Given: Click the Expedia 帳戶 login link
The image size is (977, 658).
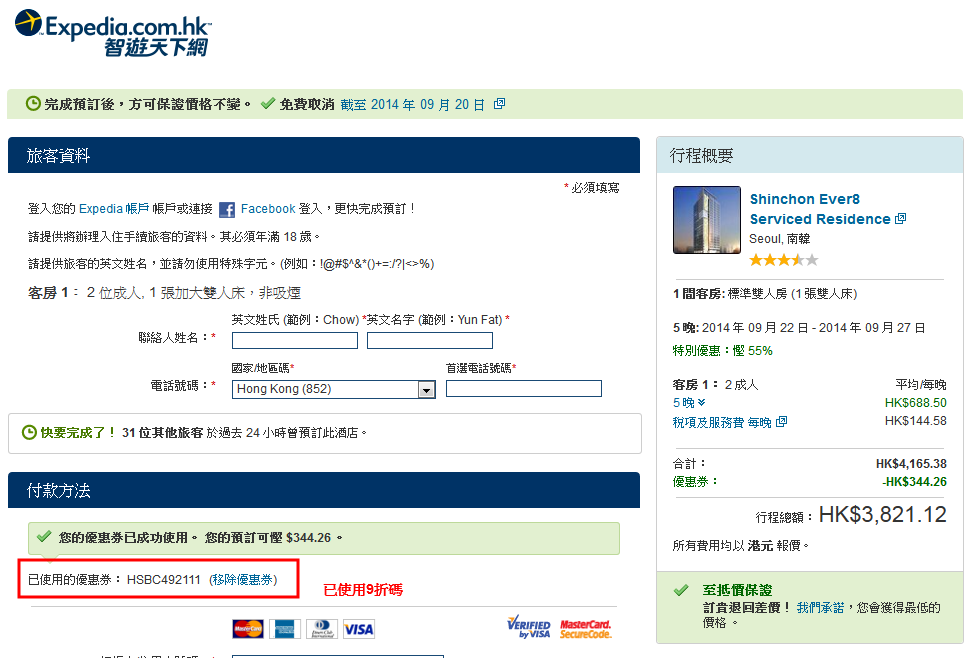Looking at the screenshot, I should pyautogui.click(x=114, y=209).
